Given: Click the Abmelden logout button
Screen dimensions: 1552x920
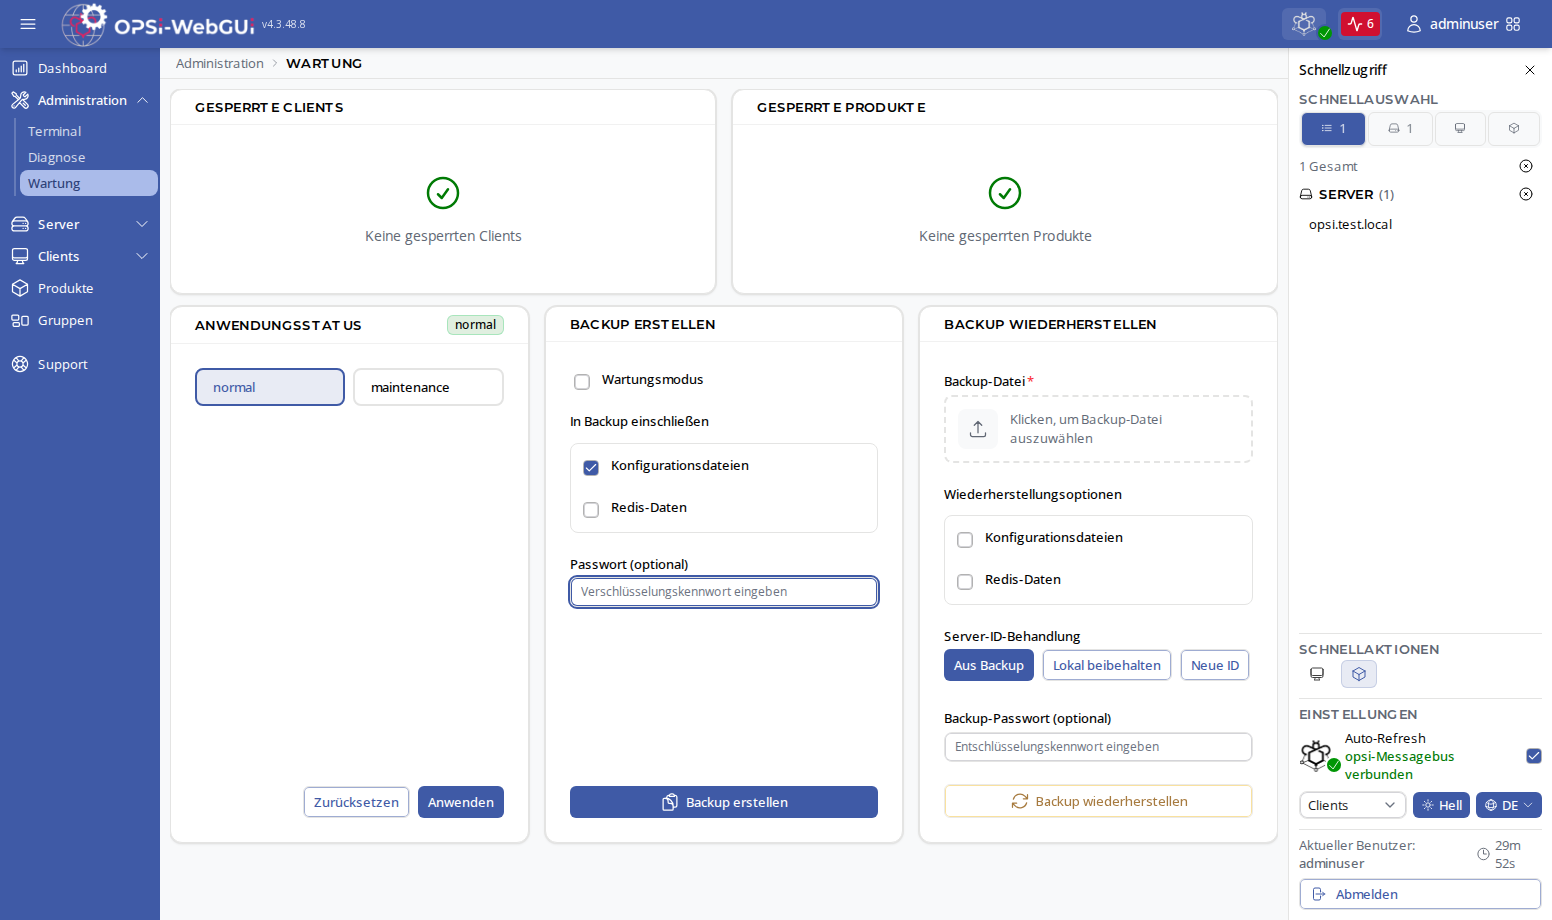Looking at the screenshot, I should [x=1420, y=894].
